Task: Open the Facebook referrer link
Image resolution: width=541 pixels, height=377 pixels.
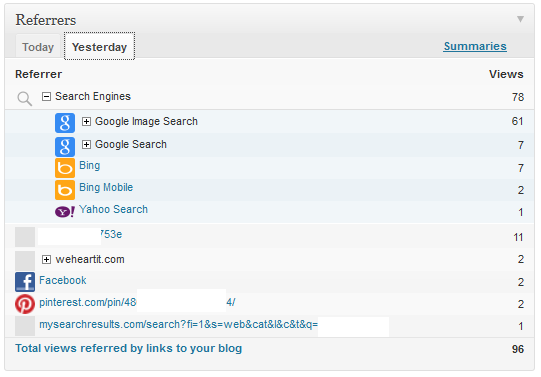Action: coord(63,280)
